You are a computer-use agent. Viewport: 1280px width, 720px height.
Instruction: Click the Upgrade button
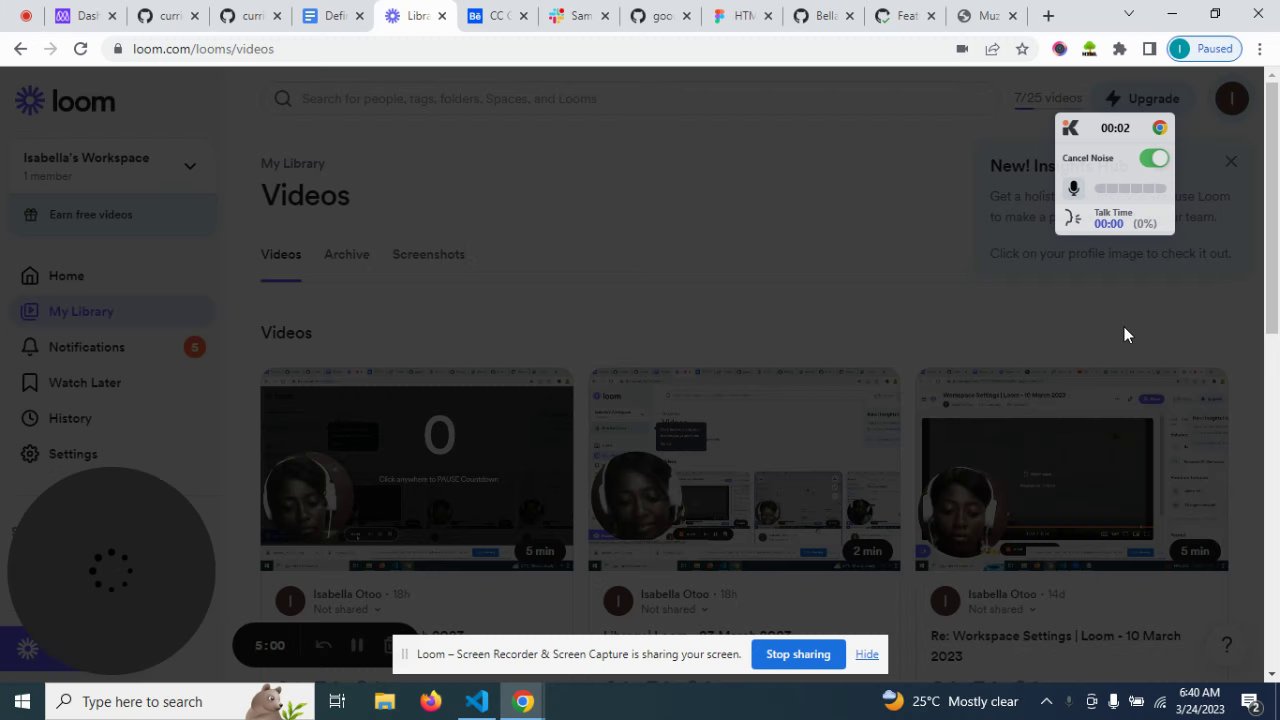click(1142, 98)
